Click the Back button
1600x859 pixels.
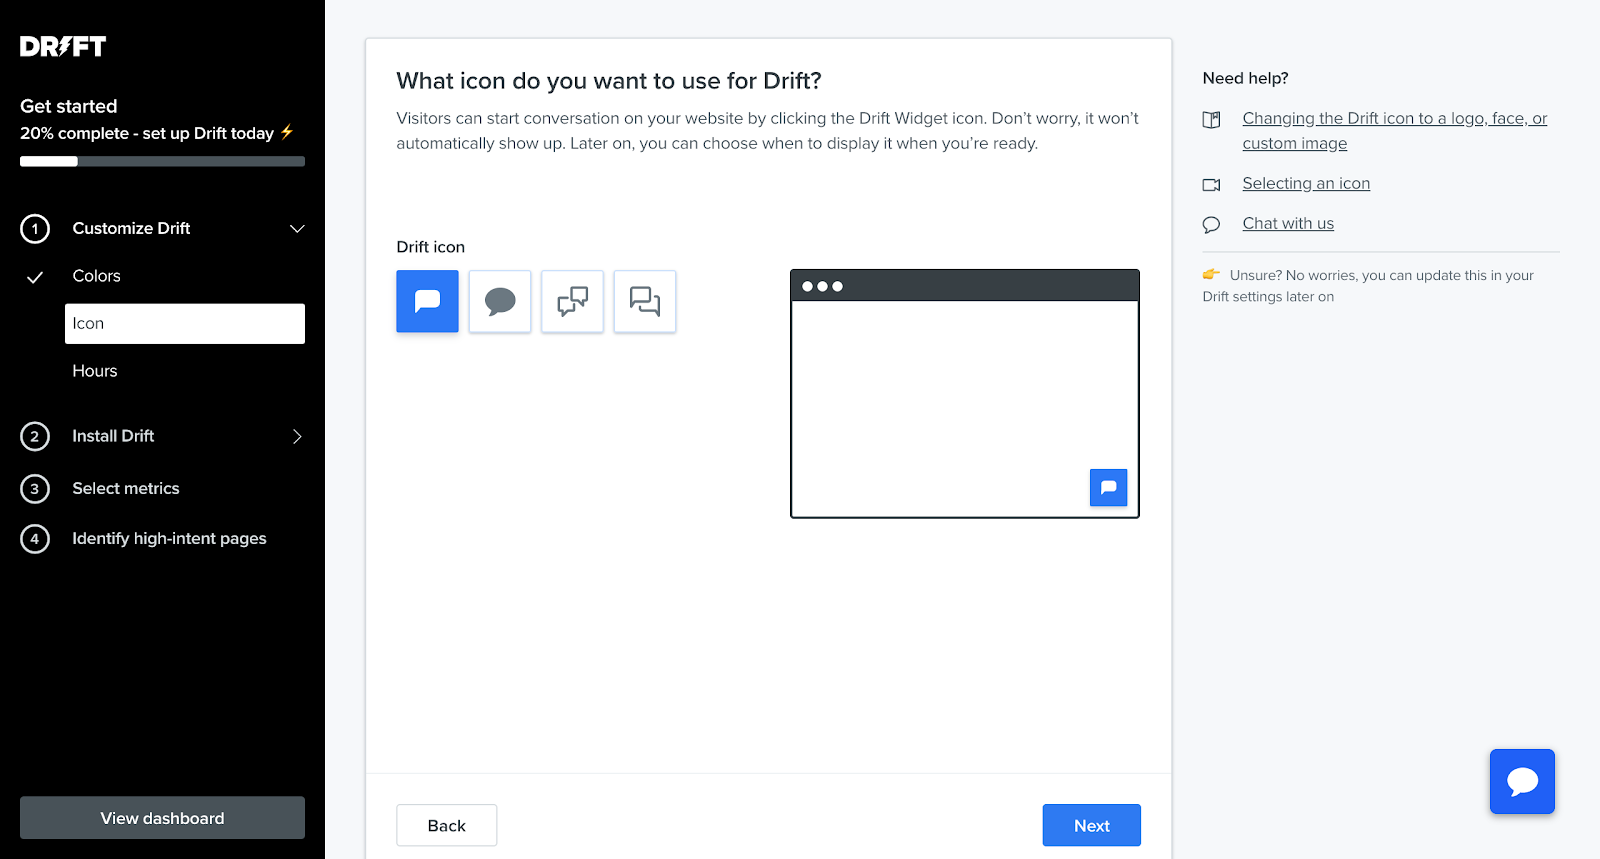point(447,825)
